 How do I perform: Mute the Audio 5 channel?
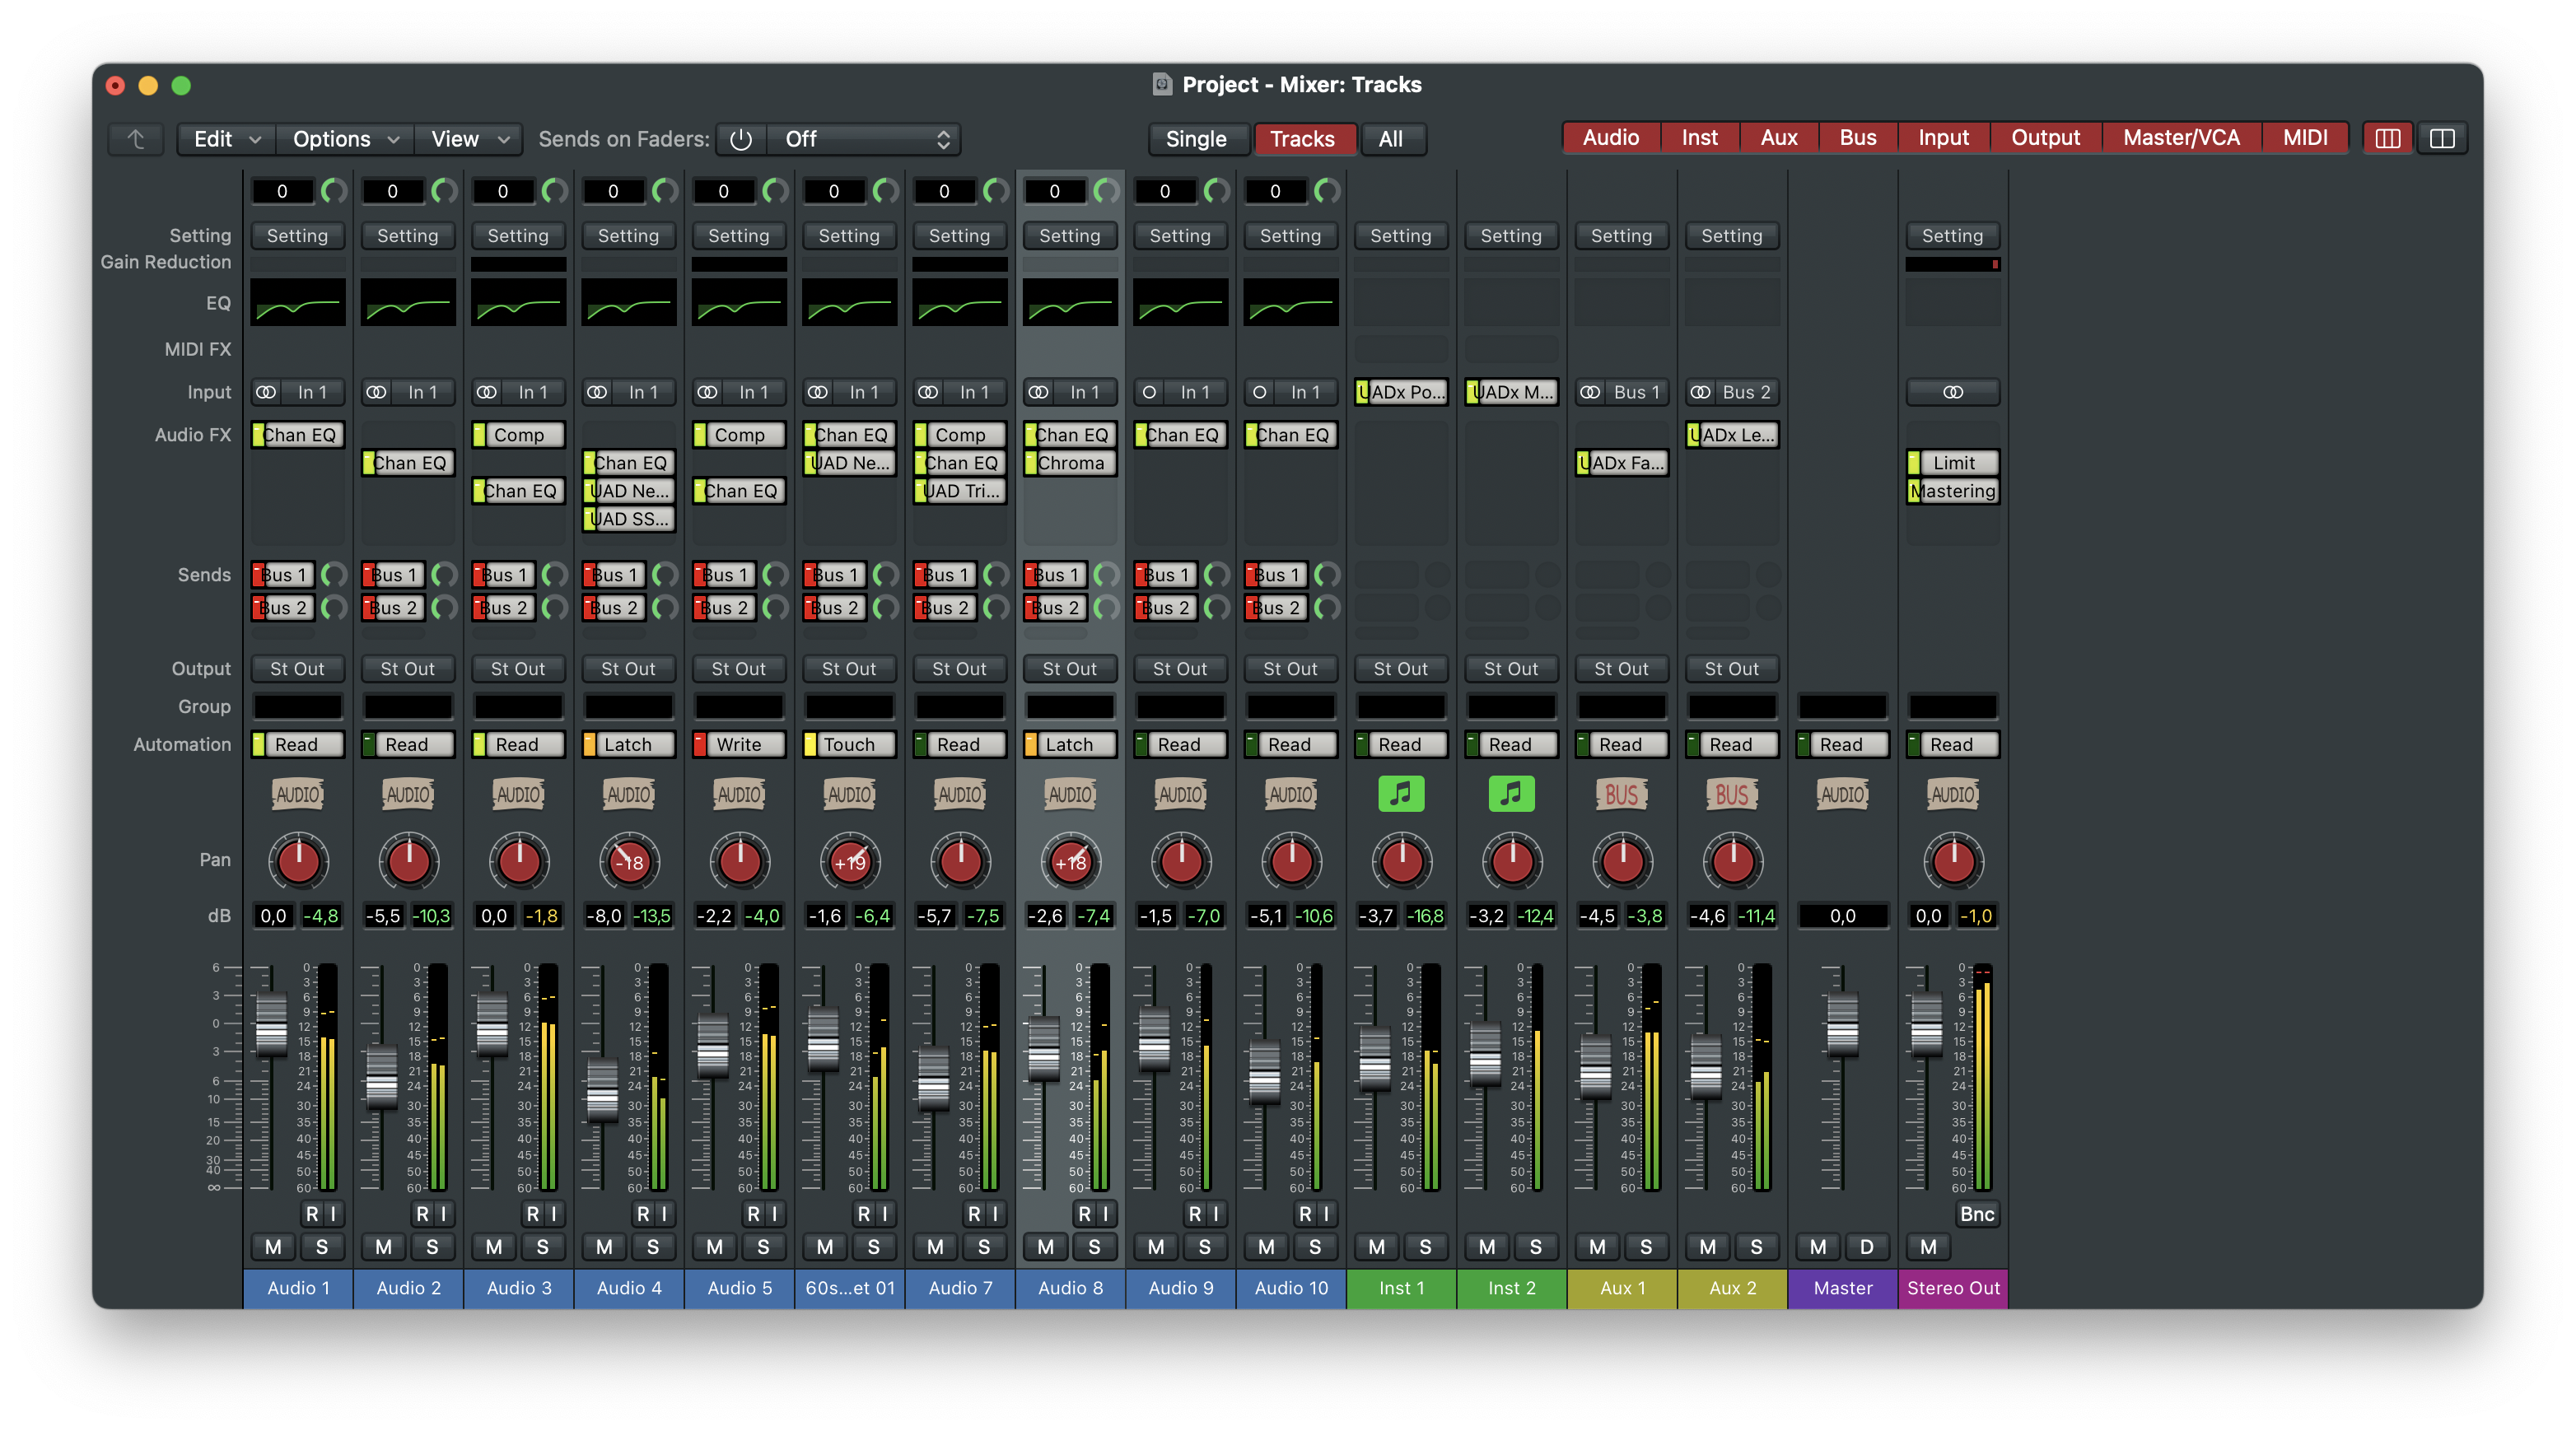[x=714, y=1247]
